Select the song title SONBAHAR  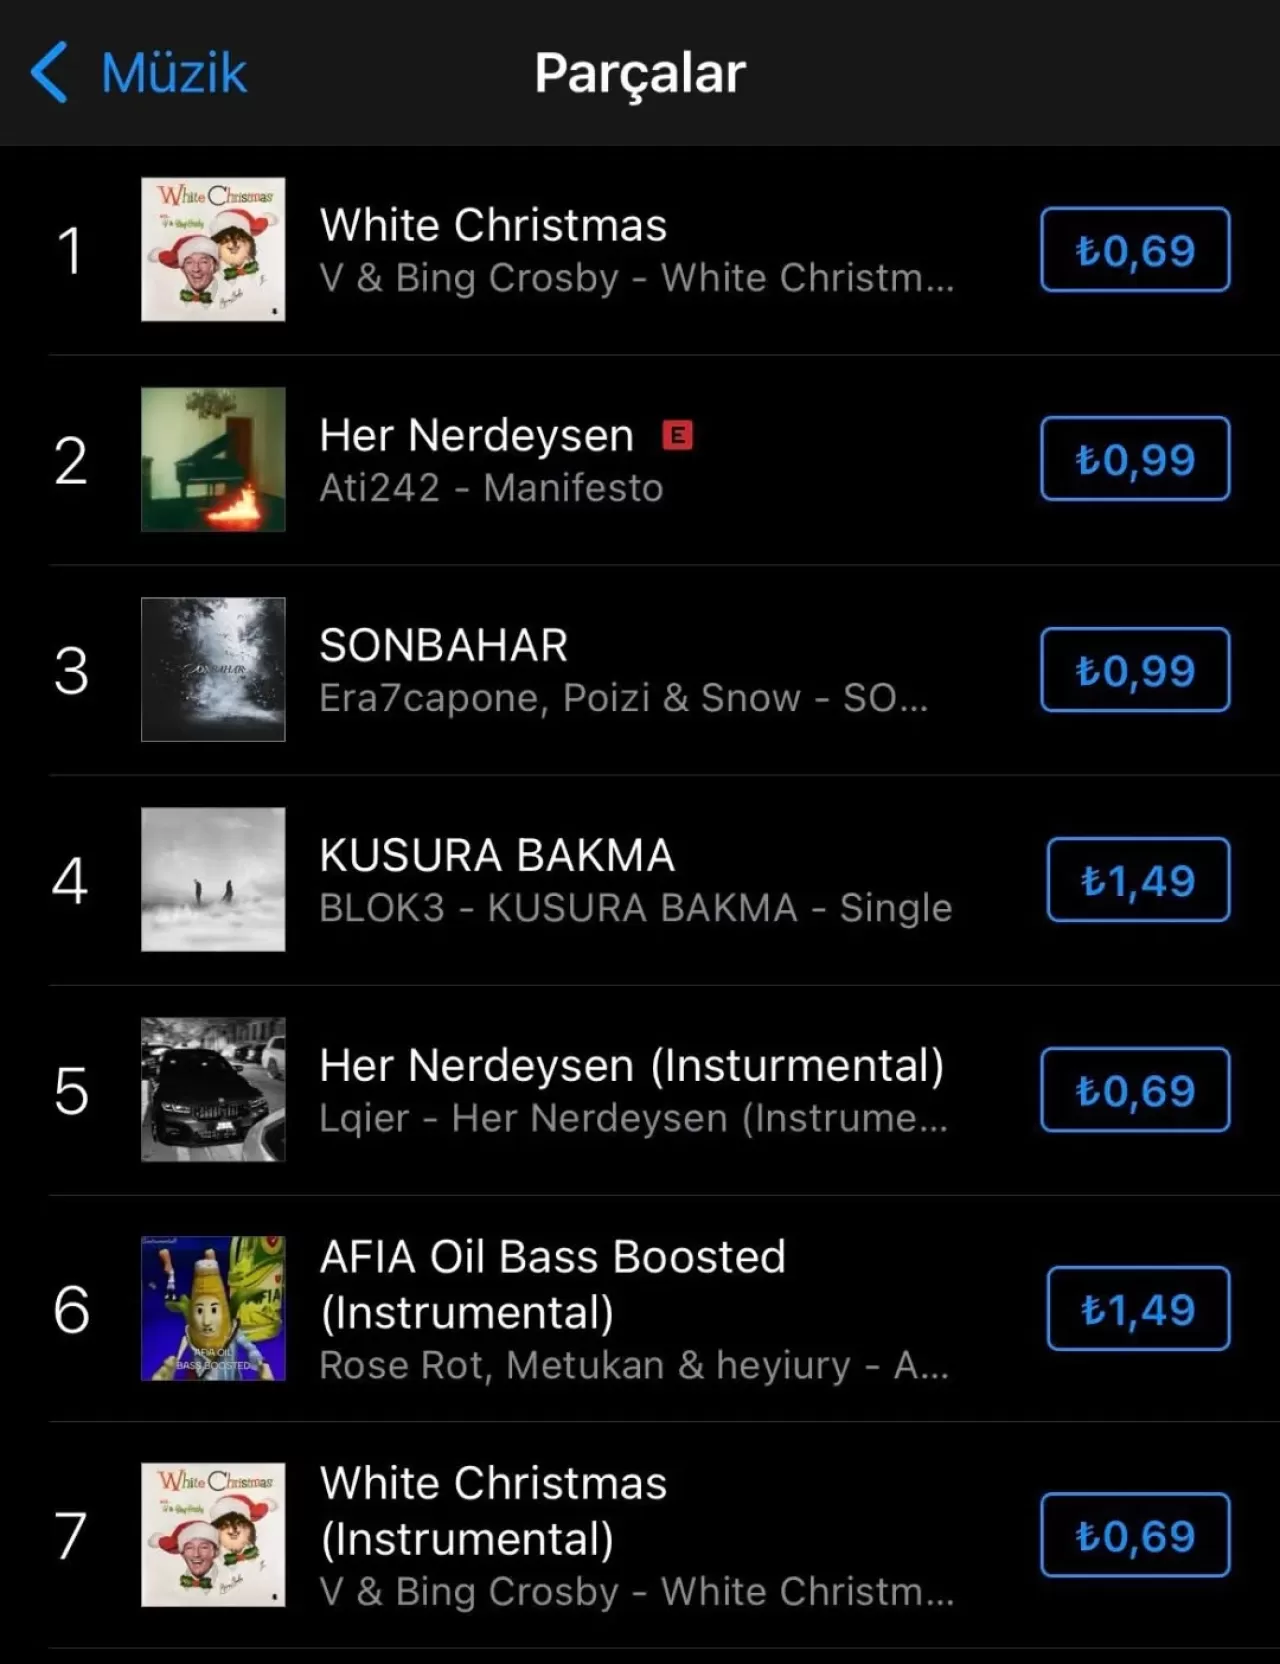[x=443, y=645]
